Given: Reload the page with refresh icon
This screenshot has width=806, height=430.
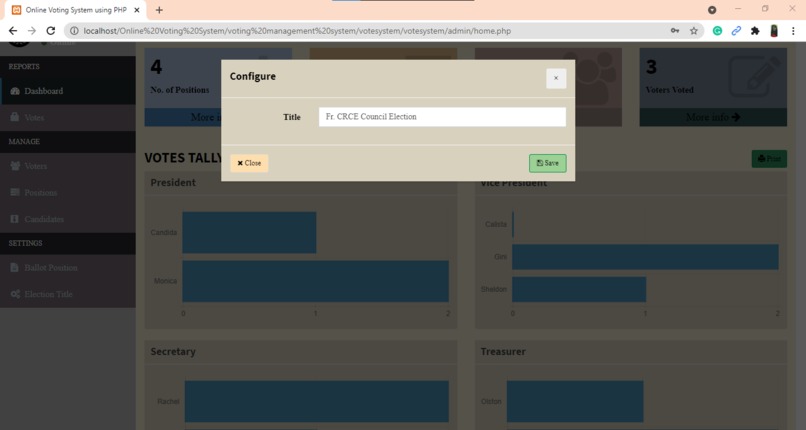Looking at the screenshot, I should 50,31.
